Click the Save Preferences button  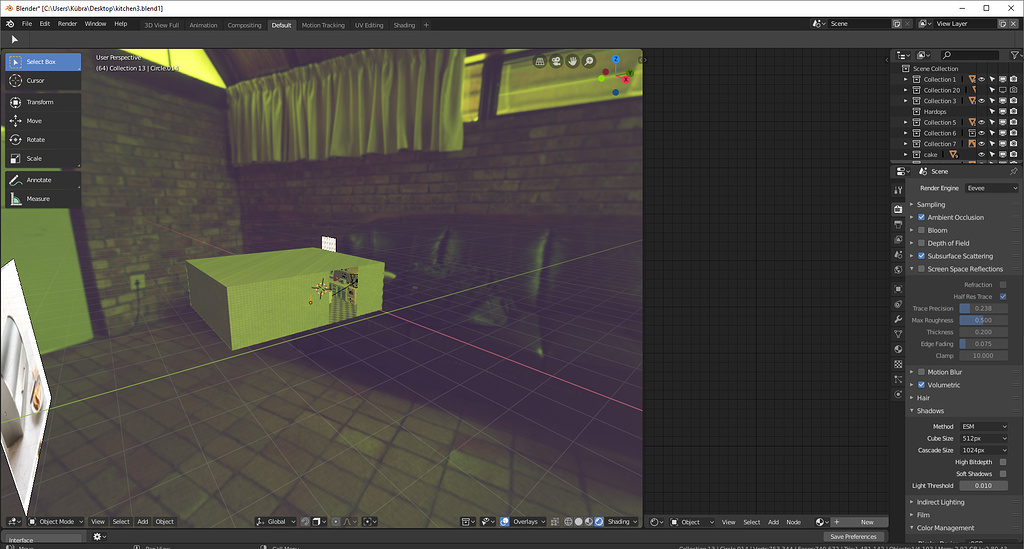point(853,537)
